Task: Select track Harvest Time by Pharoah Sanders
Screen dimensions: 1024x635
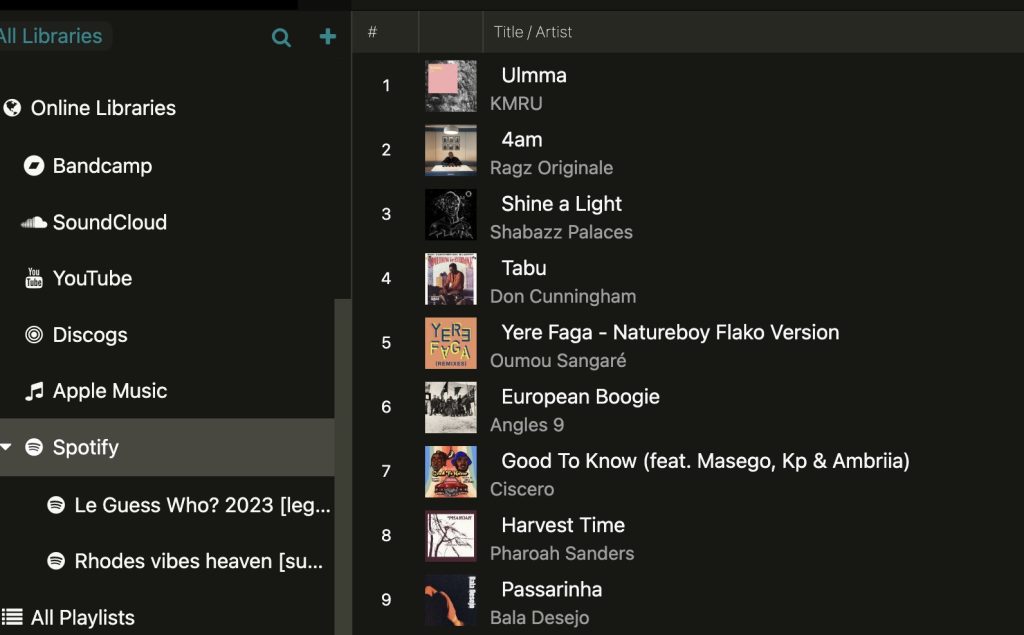Action: coord(688,536)
